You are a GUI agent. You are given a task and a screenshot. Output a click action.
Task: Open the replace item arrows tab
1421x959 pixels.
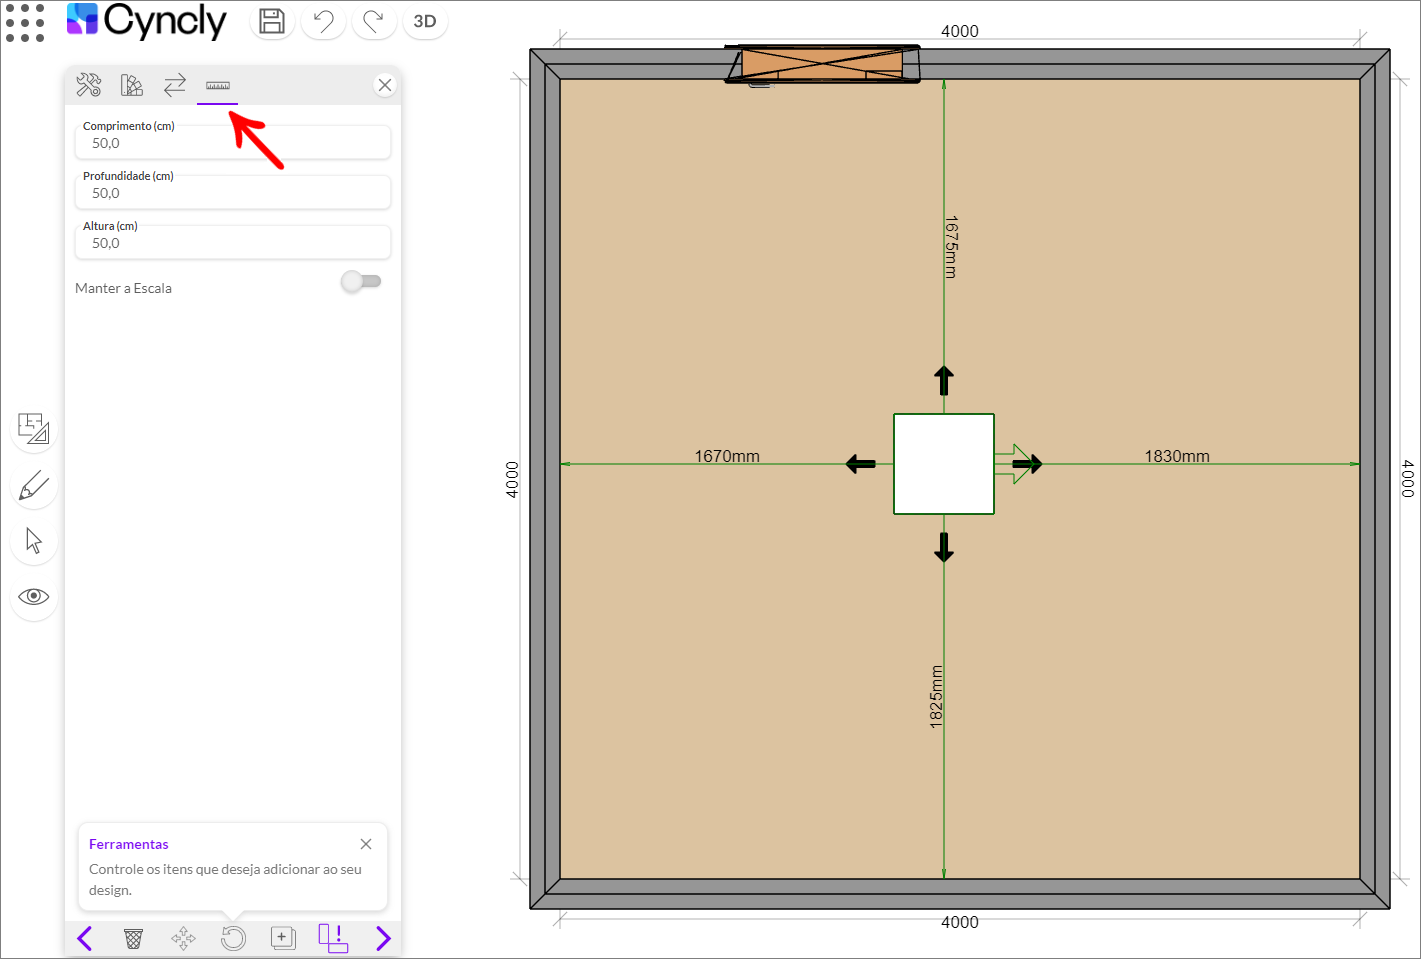(x=175, y=85)
